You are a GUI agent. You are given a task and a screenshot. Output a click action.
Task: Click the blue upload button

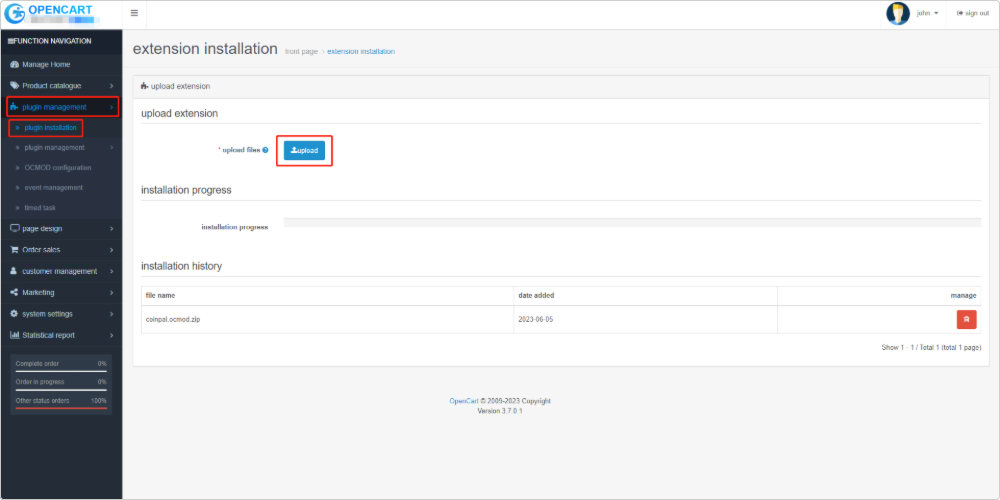tap(304, 151)
